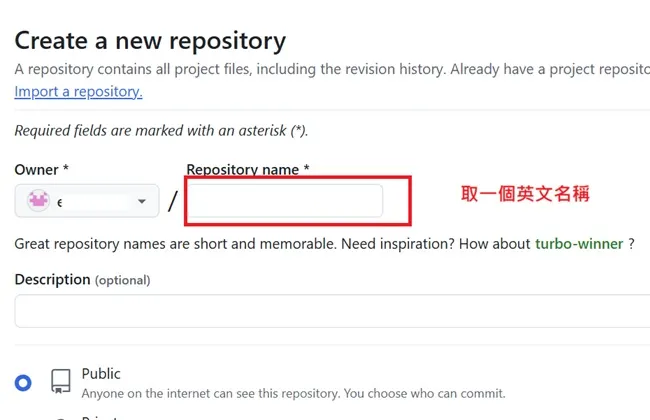Follow the "Import a repository" link
650x420 pixels.
78,92
